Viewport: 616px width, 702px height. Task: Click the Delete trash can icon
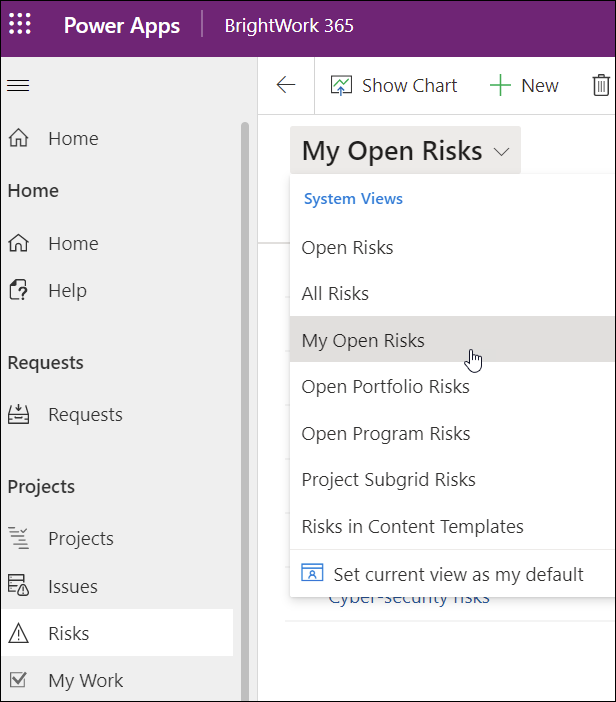(601, 86)
